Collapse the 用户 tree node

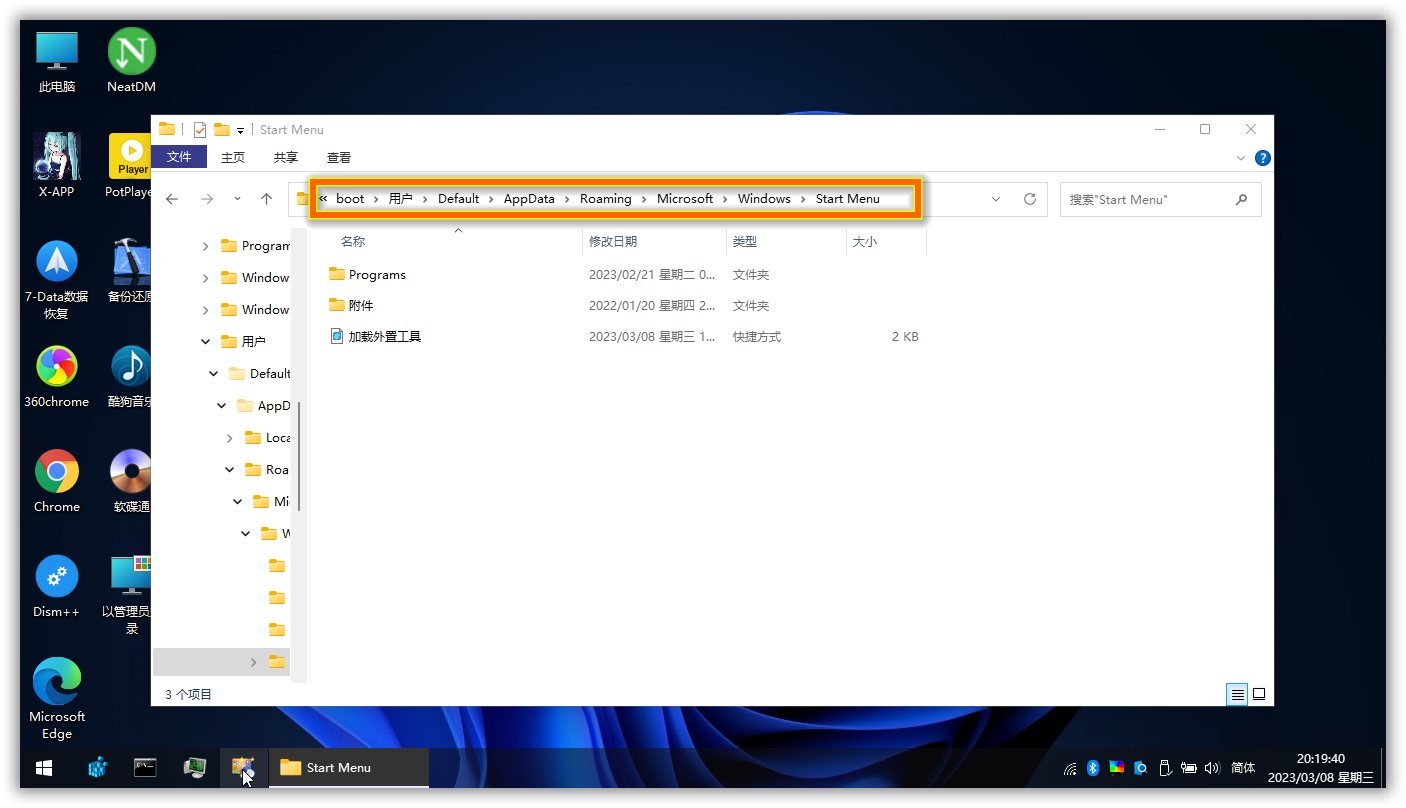coord(206,342)
